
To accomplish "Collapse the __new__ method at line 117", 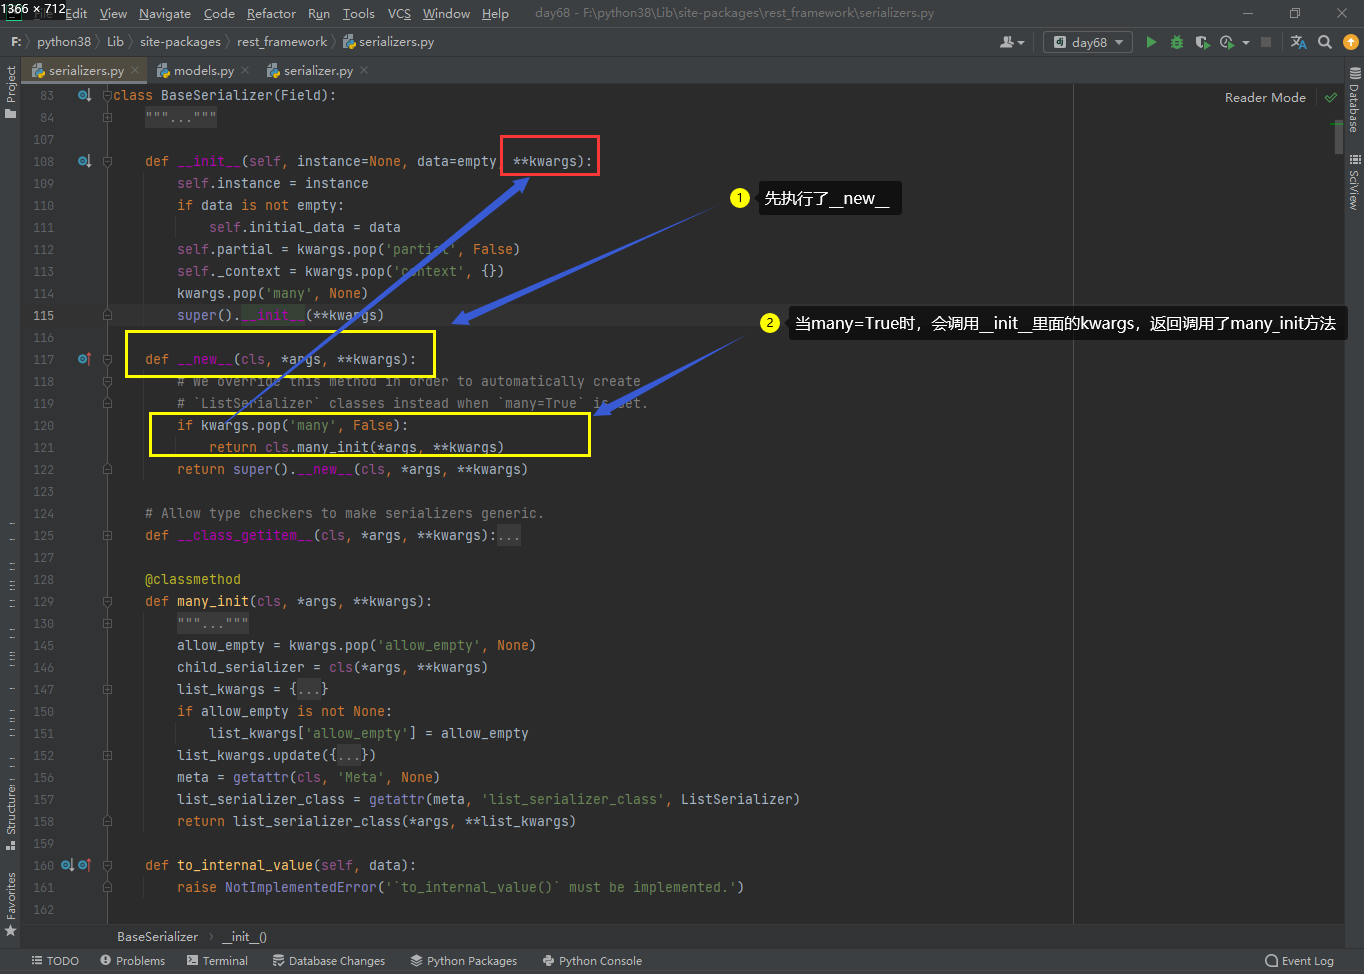I will click(x=107, y=359).
